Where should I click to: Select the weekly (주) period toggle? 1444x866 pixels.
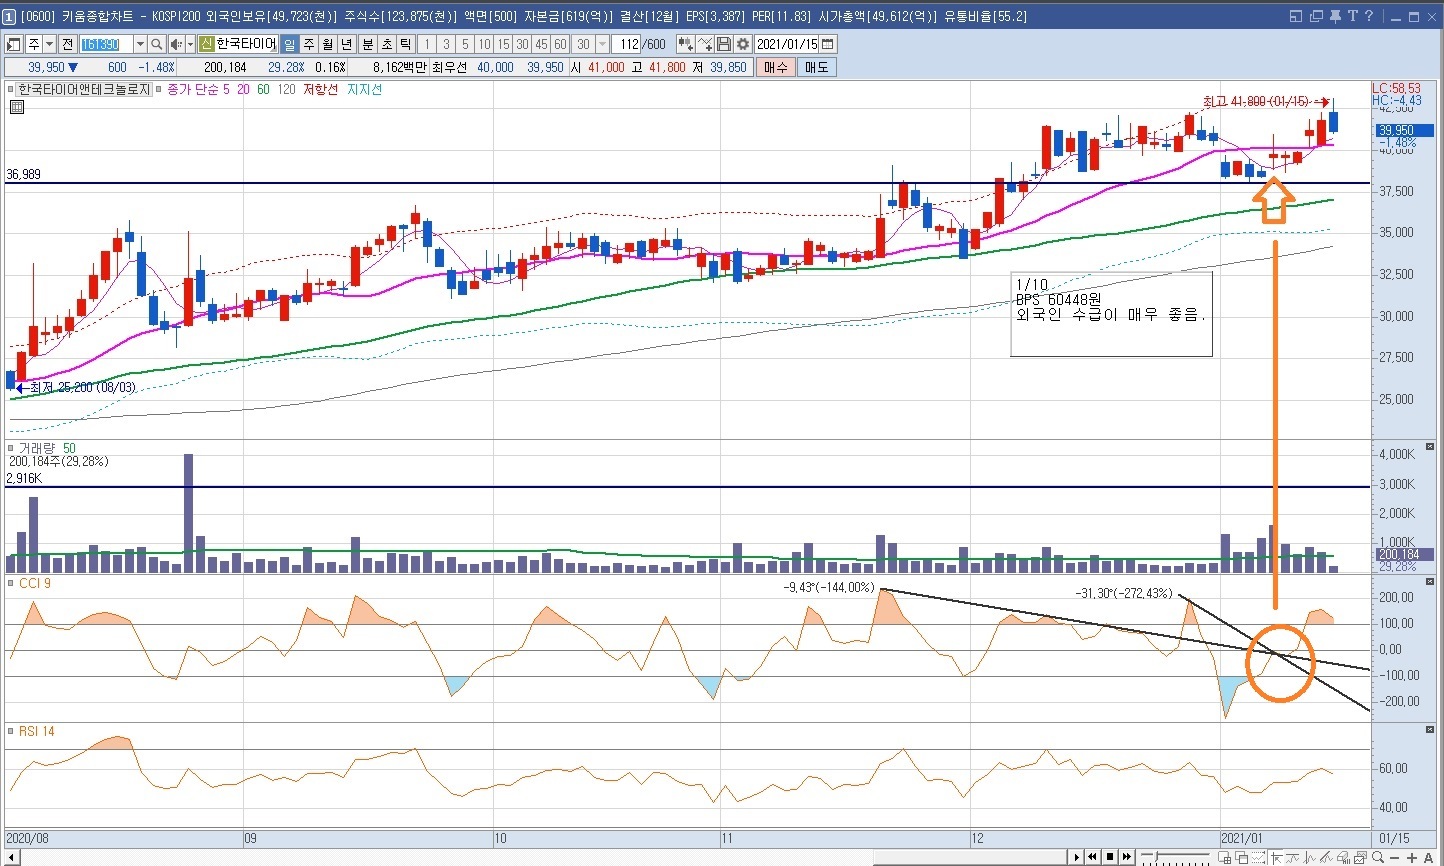coord(308,44)
